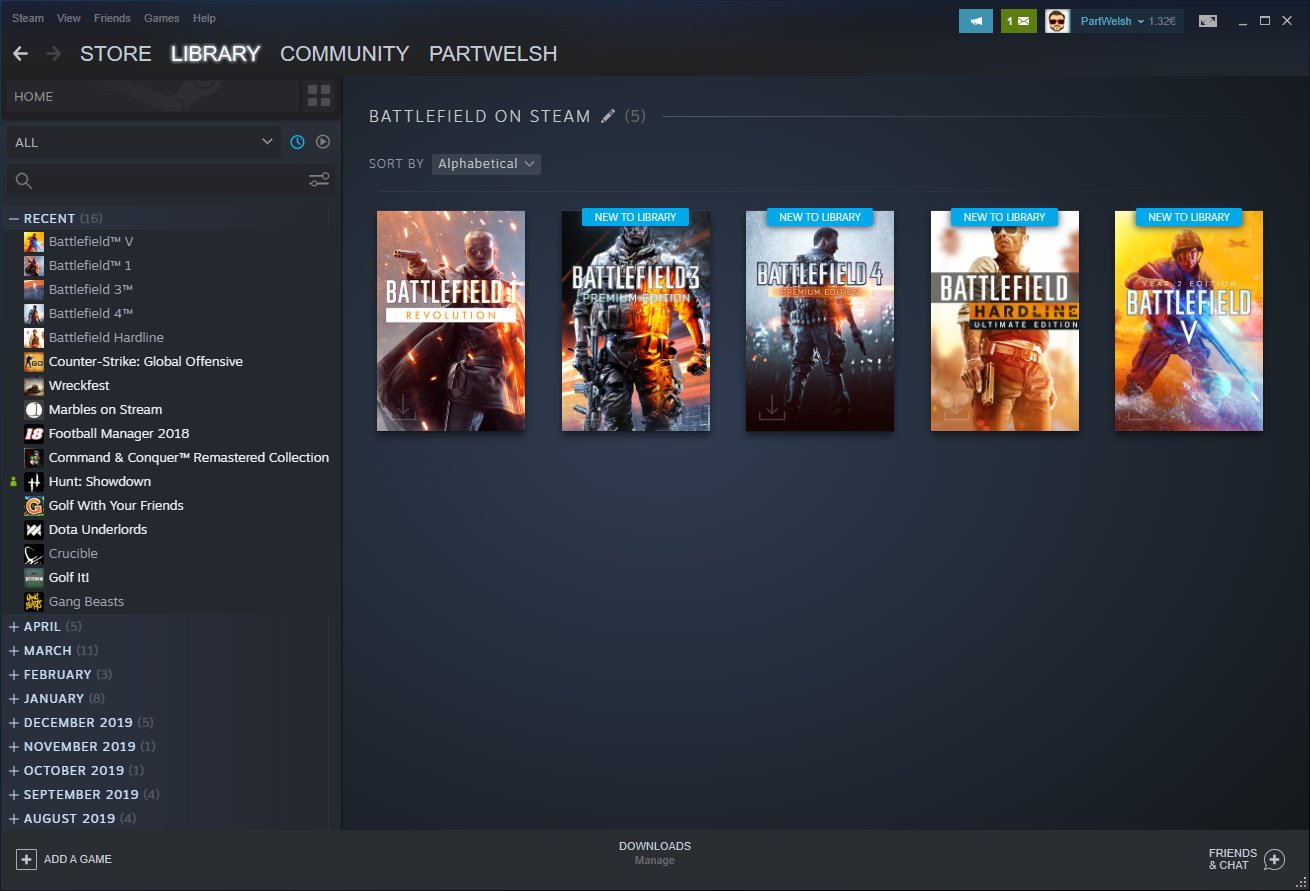The height and width of the screenshot is (891, 1310).
Task: Open the Help menu
Action: click(x=204, y=18)
